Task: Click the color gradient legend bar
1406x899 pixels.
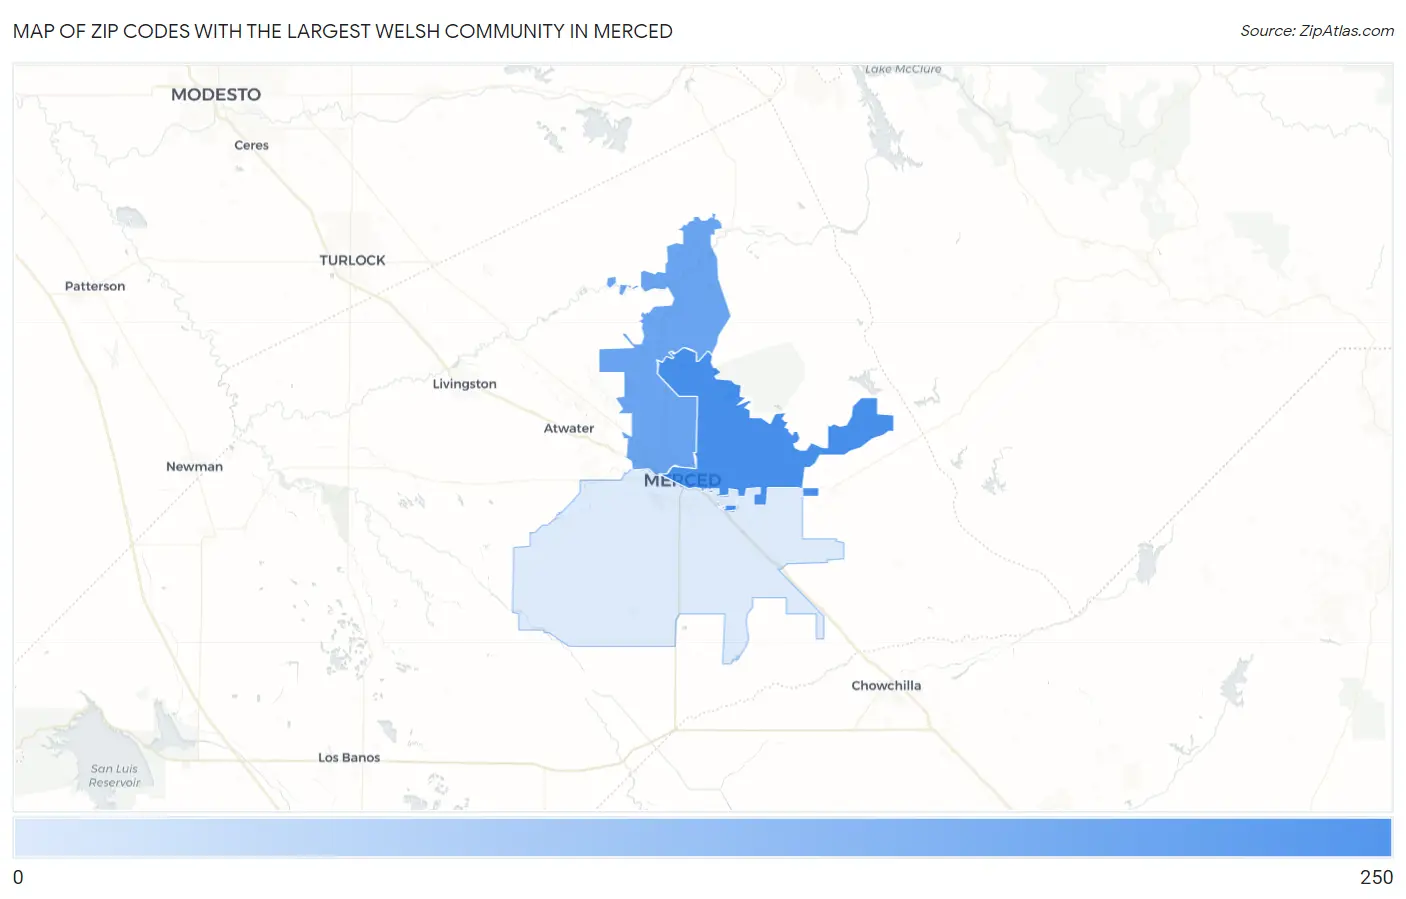Action: point(703,838)
